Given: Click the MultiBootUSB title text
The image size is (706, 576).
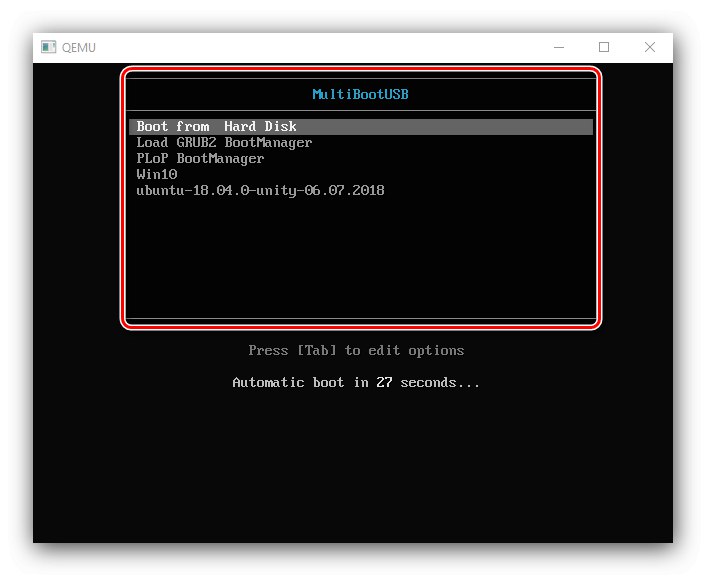Looking at the screenshot, I should coord(361,94).
